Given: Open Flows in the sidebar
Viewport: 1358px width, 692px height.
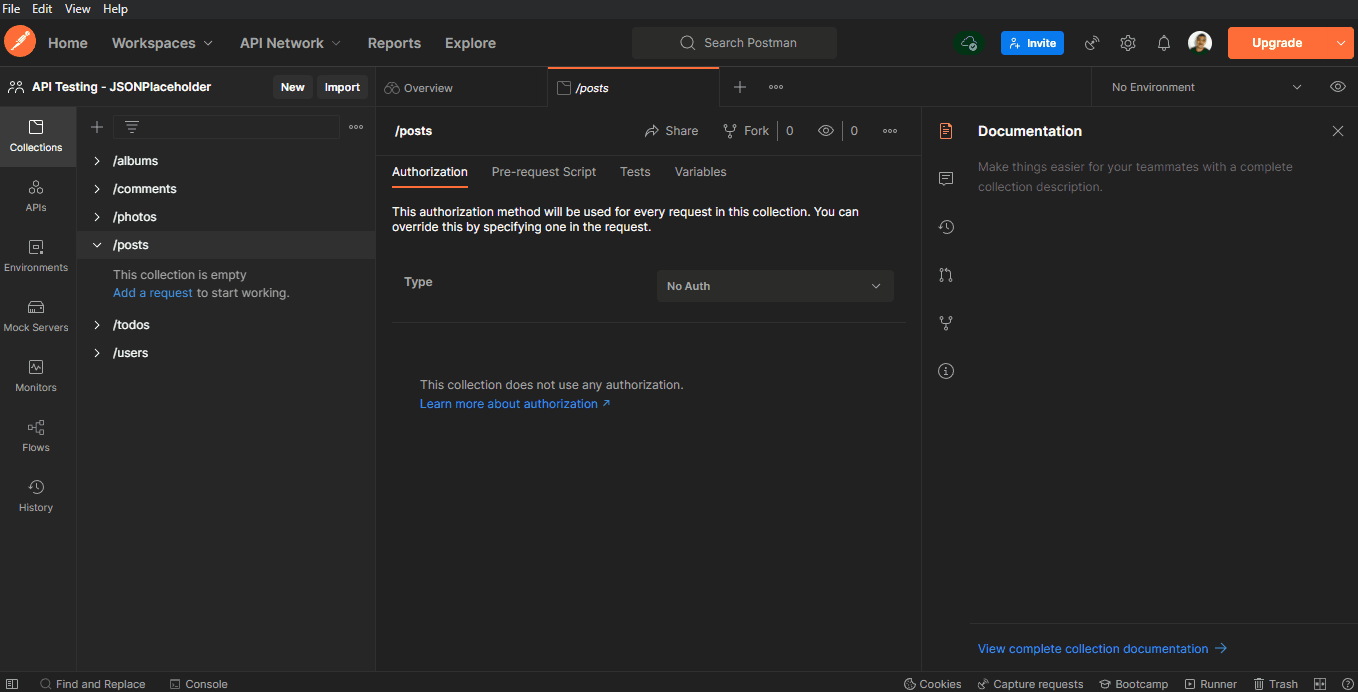Looking at the screenshot, I should pyautogui.click(x=36, y=436).
